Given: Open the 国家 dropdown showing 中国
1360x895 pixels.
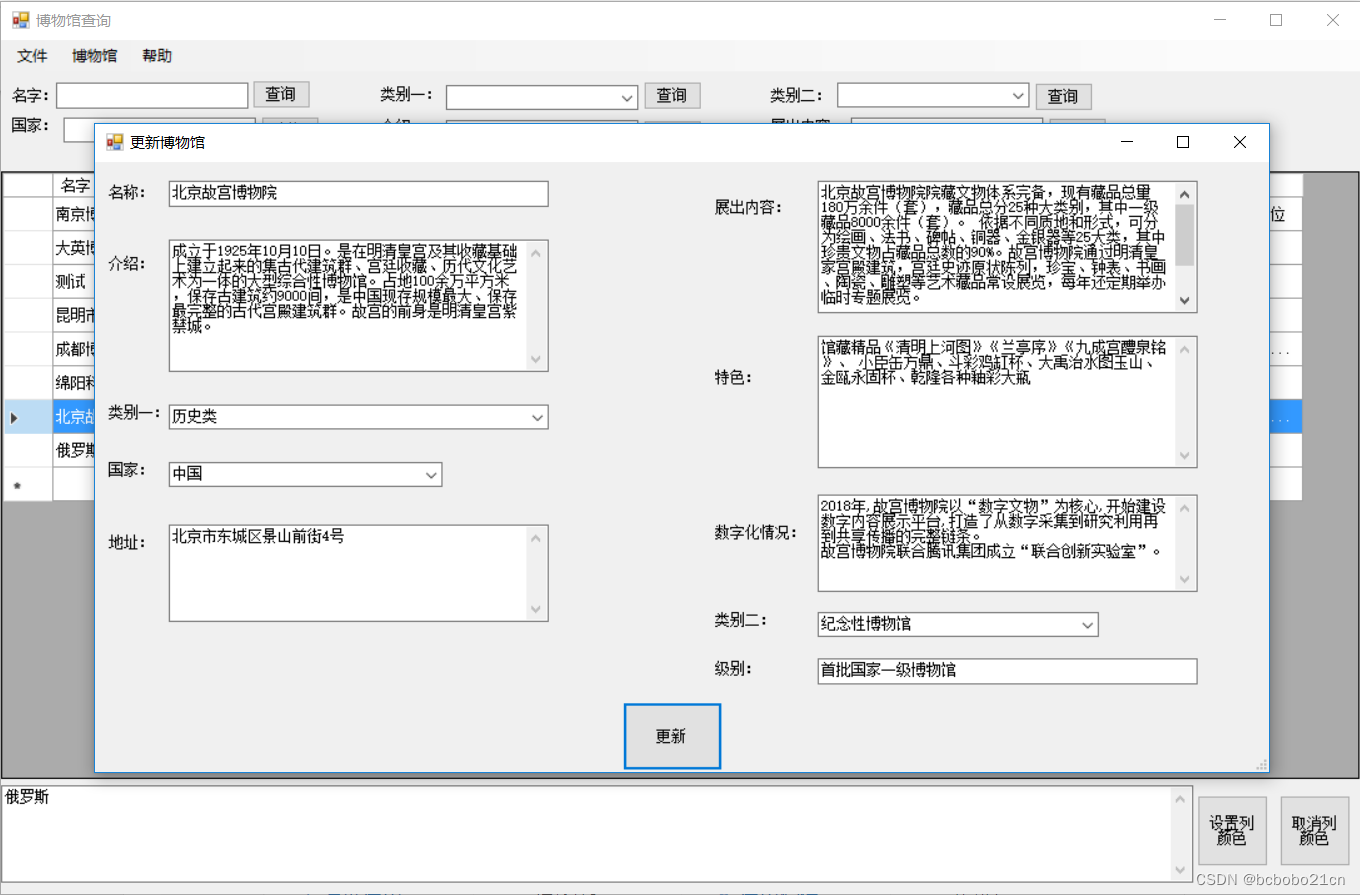Looking at the screenshot, I should point(431,474).
